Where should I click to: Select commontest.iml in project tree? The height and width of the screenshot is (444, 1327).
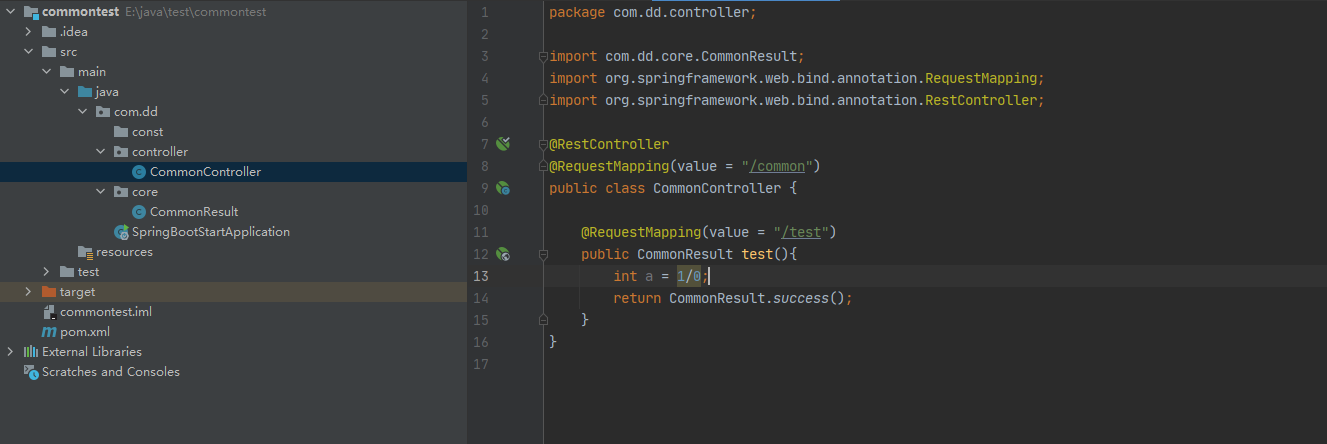233,312
